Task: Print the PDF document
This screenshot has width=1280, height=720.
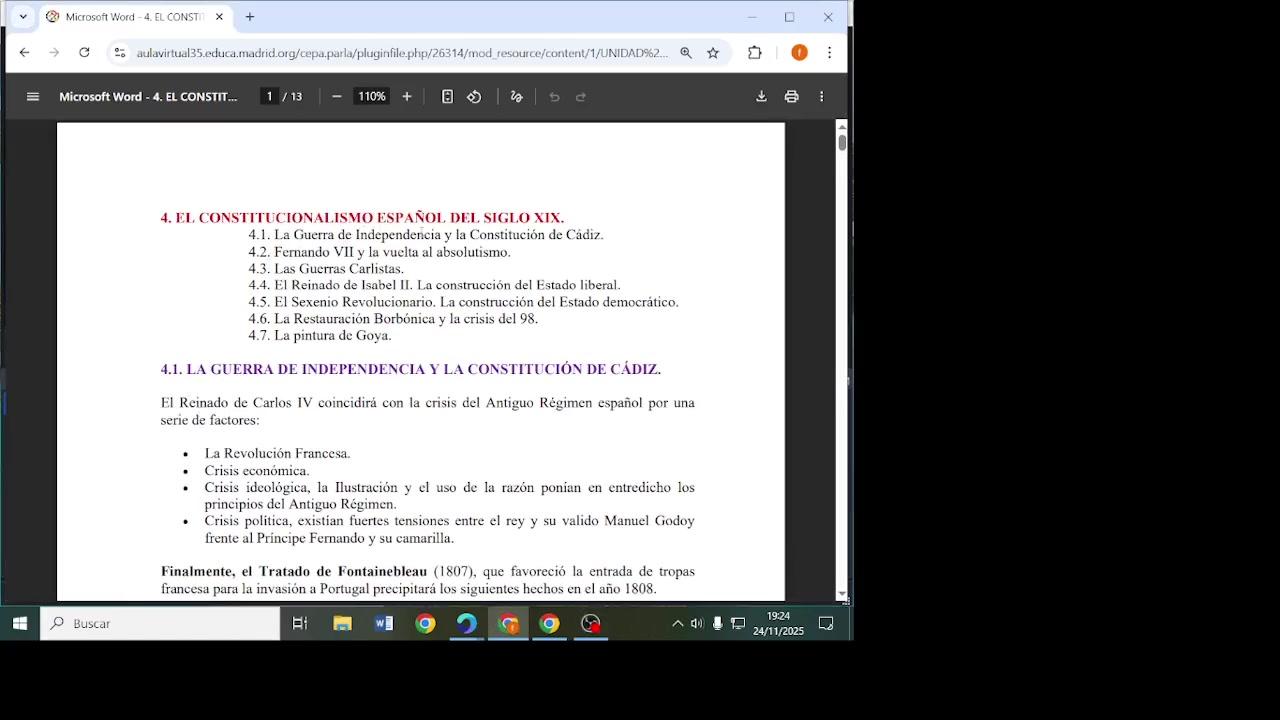Action: click(791, 97)
